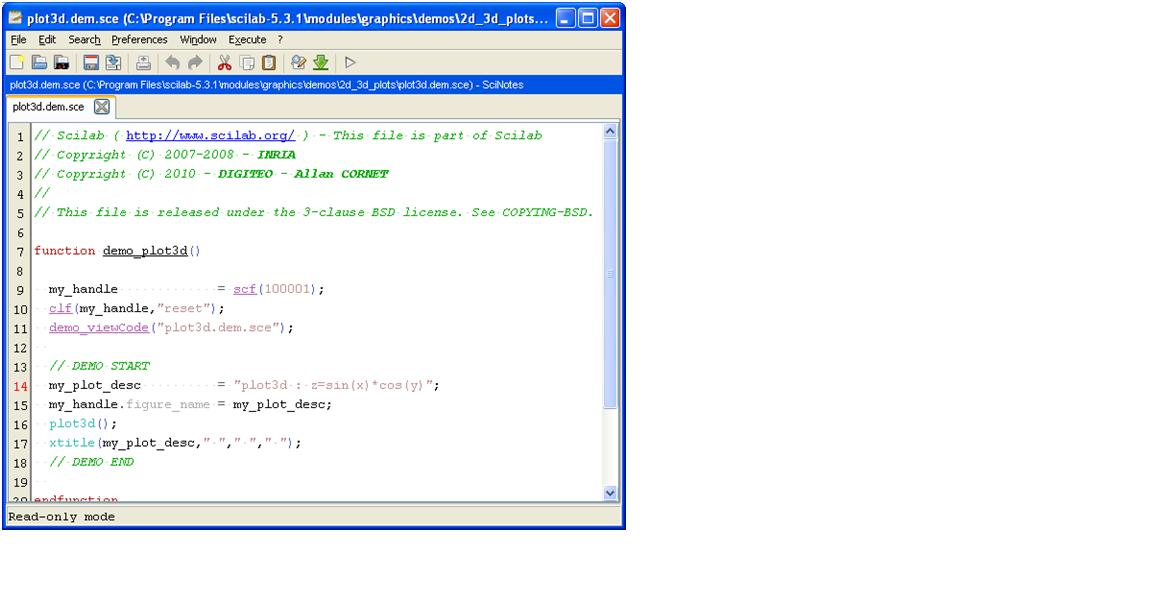Click the Undo arrow icon
Screen dimensions: 1166x602
tap(172, 63)
